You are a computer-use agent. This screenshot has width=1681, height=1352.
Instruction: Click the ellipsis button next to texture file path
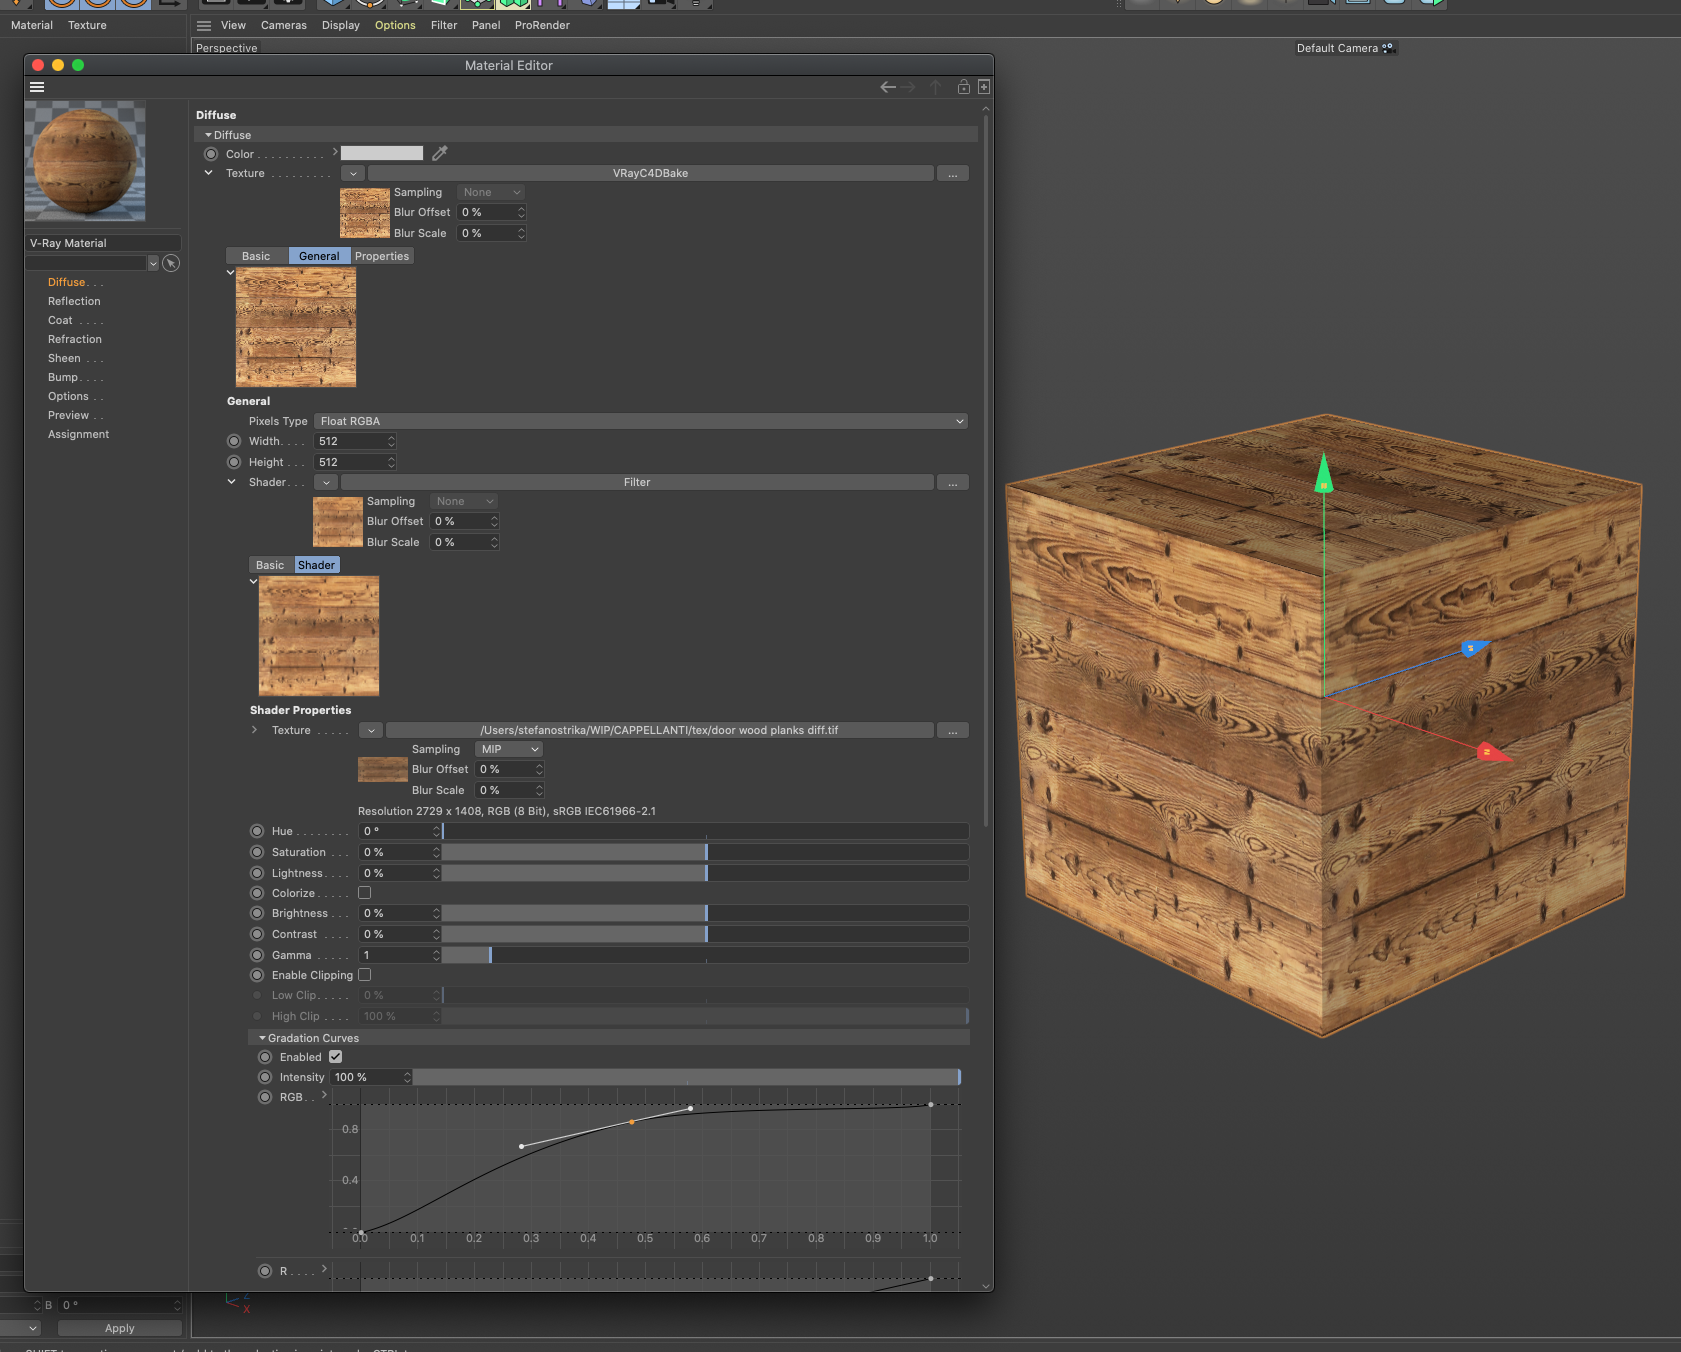coord(953,731)
